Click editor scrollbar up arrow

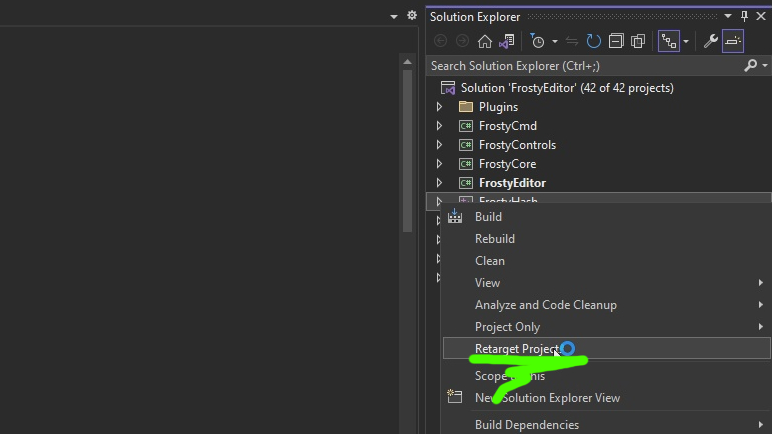(x=407, y=62)
